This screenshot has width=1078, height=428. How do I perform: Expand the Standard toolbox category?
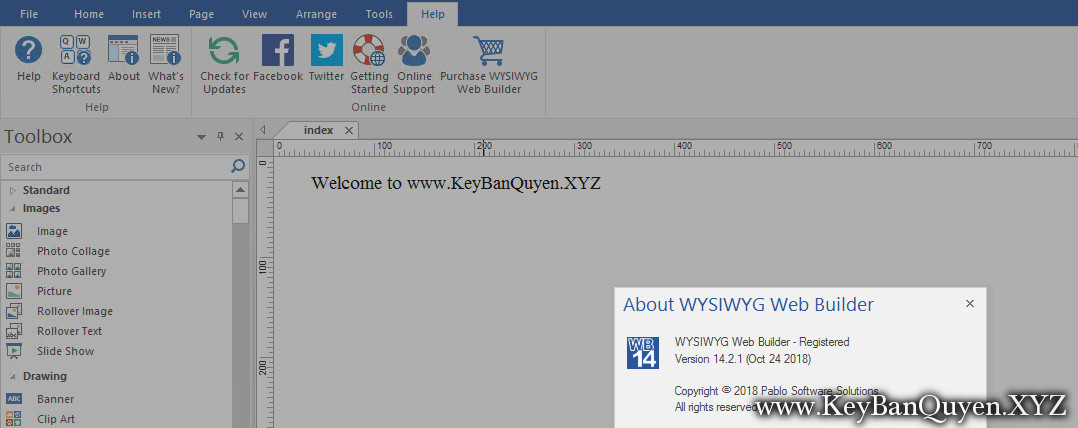[x=13, y=190]
